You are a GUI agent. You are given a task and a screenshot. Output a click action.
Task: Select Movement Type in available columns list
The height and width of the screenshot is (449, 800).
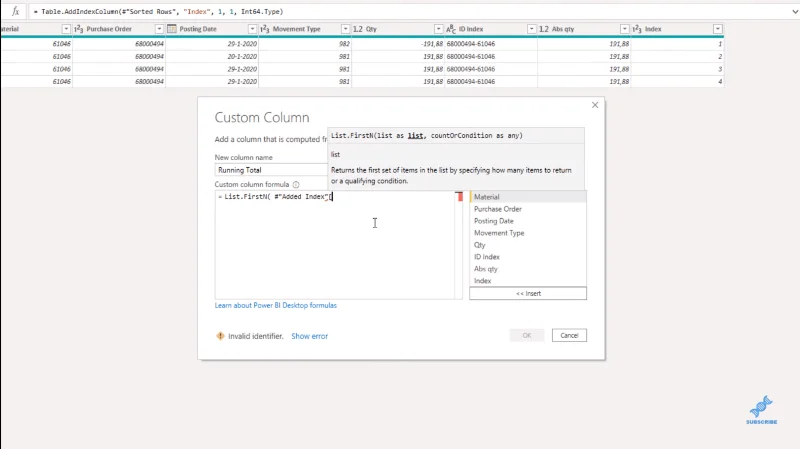coord(528,233)
